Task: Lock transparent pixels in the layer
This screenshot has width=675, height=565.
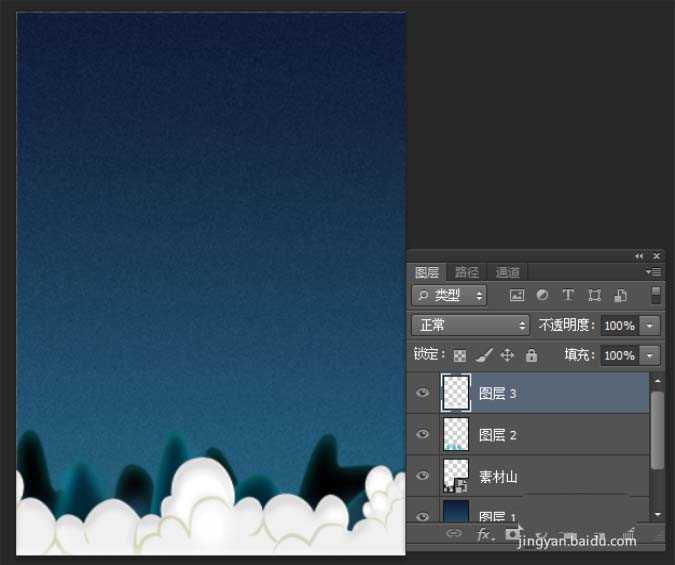Action: click(460, 355)
